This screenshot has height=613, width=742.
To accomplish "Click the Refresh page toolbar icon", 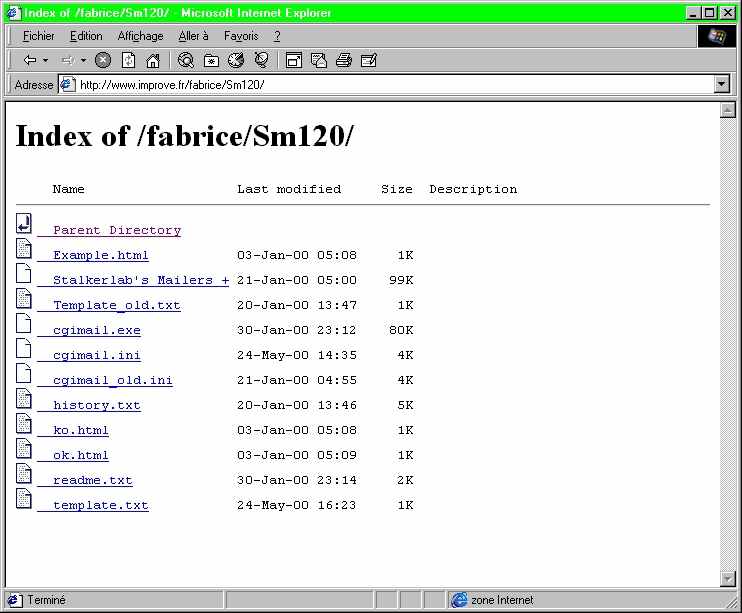I will click(x=128, y=60).
